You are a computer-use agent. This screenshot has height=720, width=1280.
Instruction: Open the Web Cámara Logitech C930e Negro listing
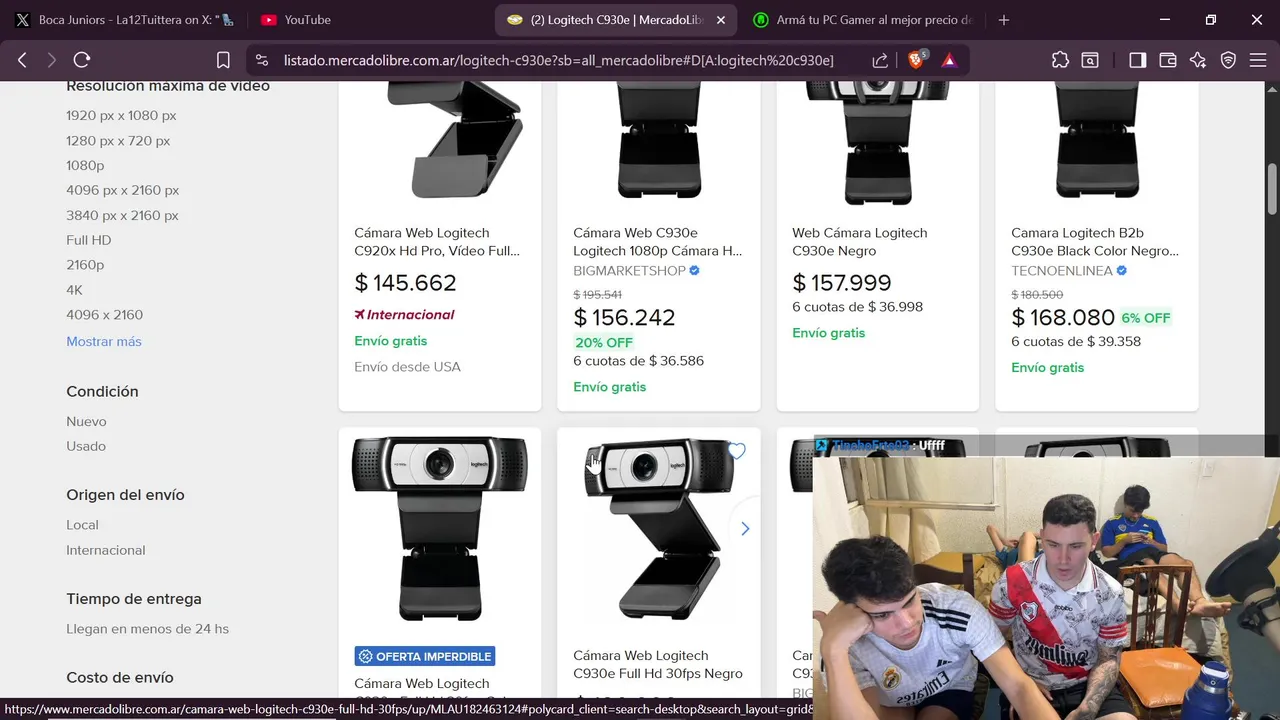click(x=859, y=242)
